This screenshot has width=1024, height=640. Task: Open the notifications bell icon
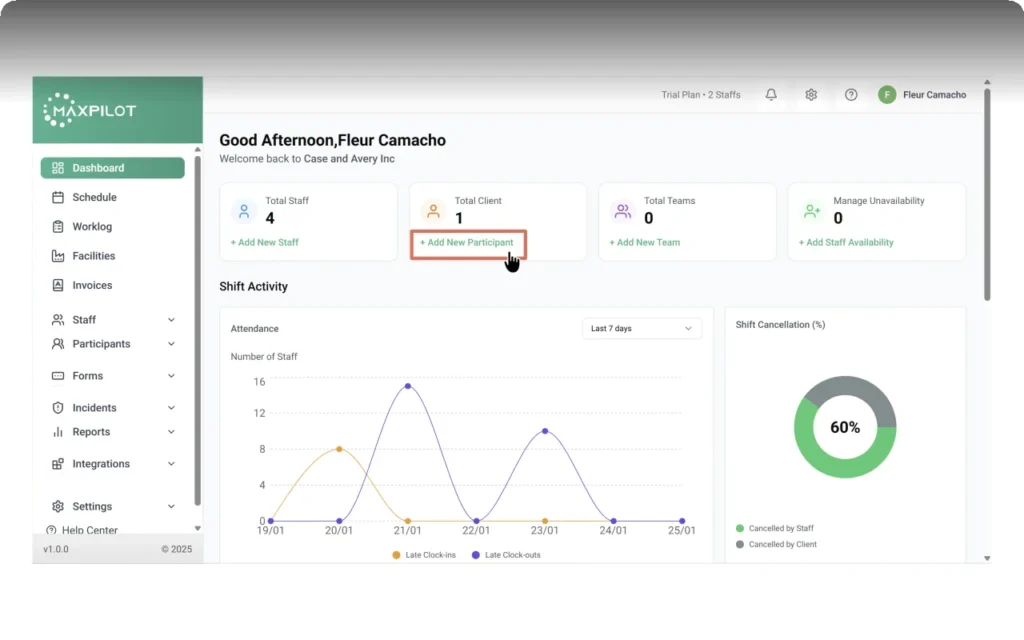(771, 95)
